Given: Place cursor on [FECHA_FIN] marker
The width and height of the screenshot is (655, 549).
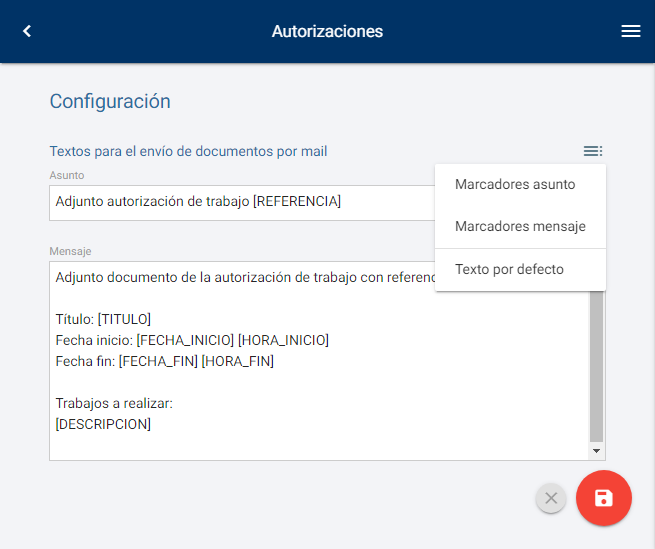Looking at the screenshot, I should [158, 361].
